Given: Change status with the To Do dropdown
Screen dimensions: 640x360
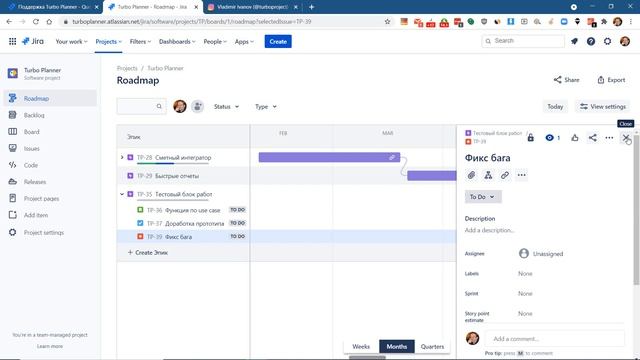Looking at the screenshot, I should [x=483, y=197].
